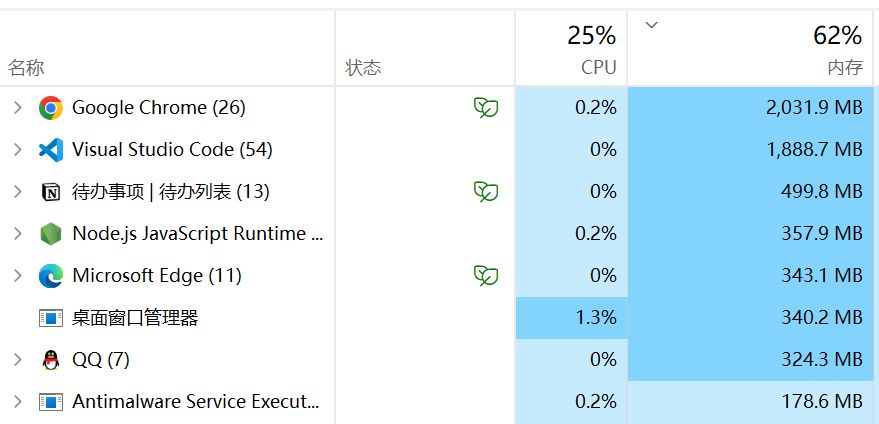Click the Antimalware Service Executable icon

[x=50, y=402]
